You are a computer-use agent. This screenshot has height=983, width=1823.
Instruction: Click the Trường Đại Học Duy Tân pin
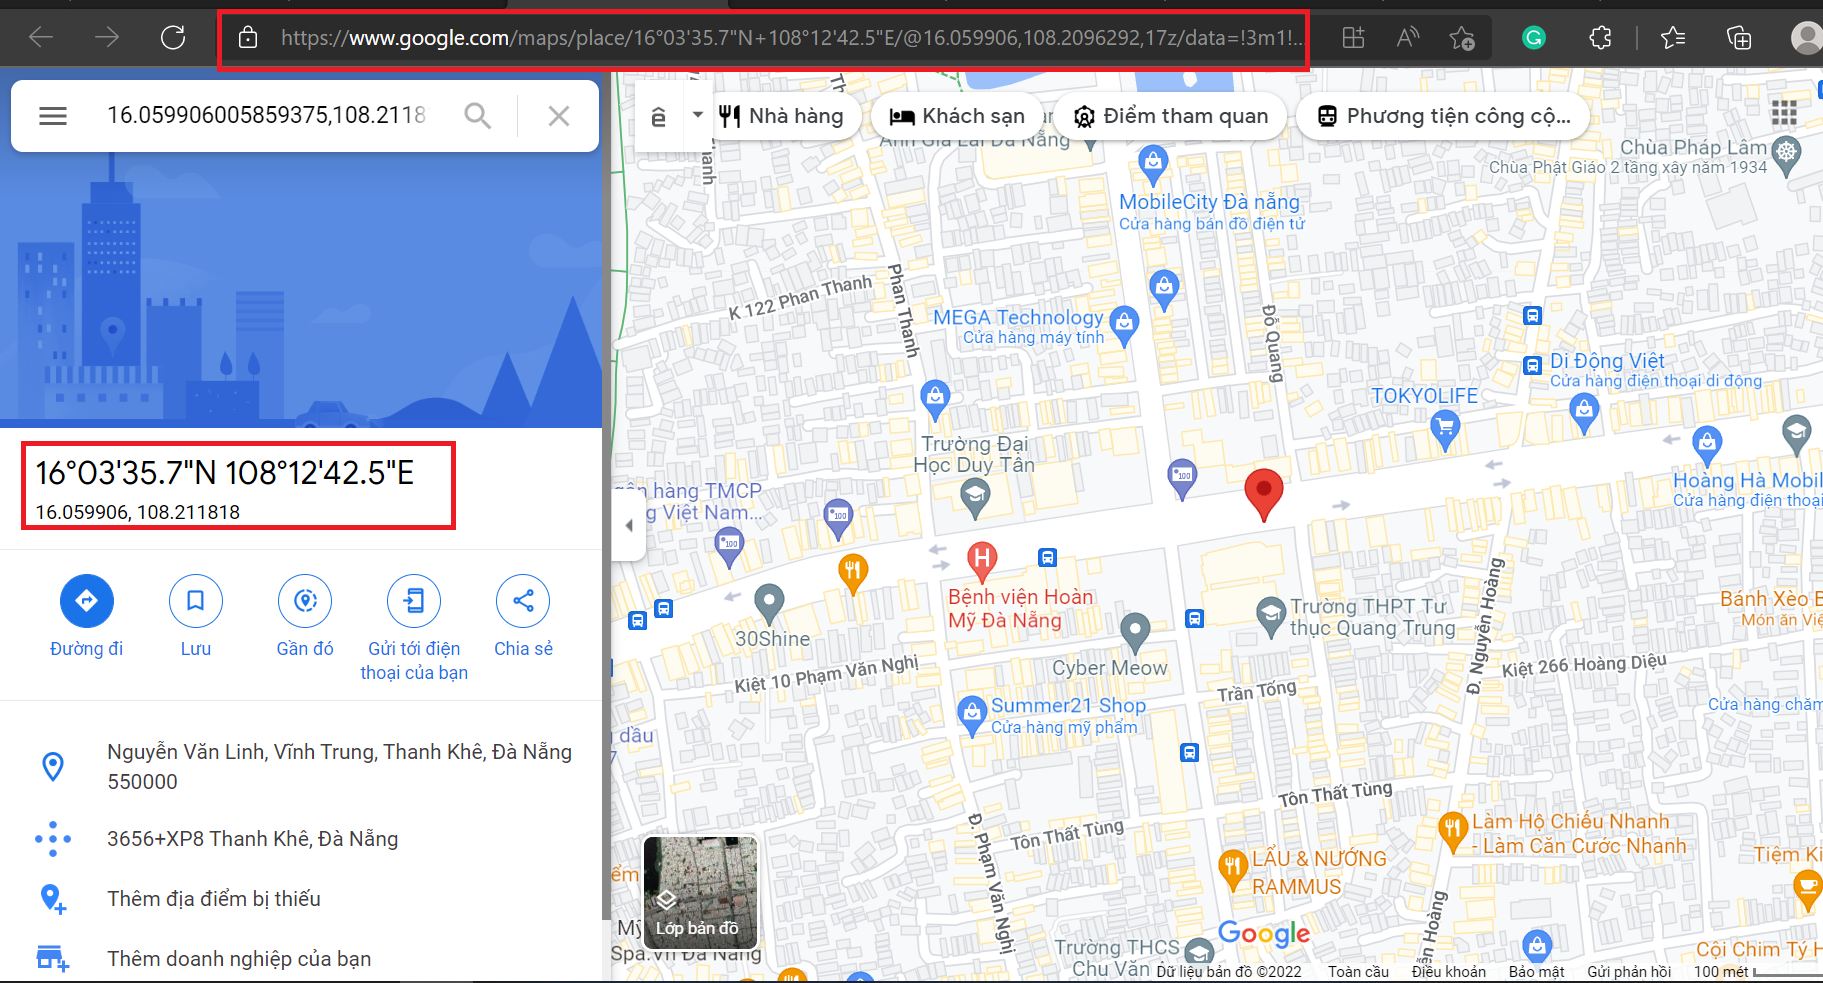(x=975, y=497)
